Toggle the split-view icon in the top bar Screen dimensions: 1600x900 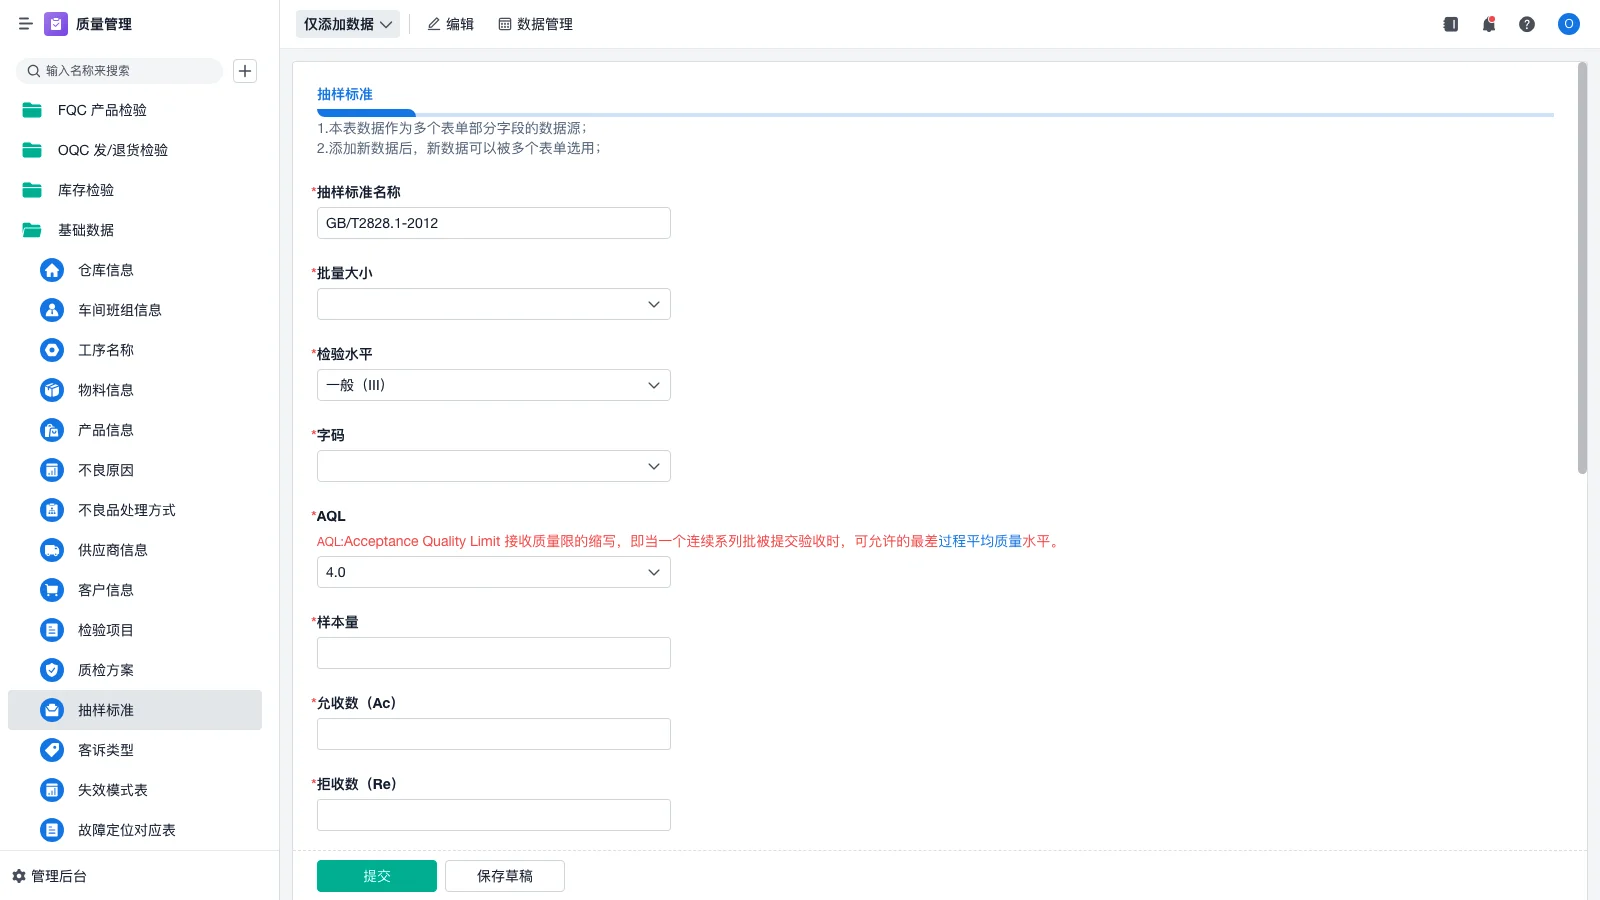[x=1450, y=24]
